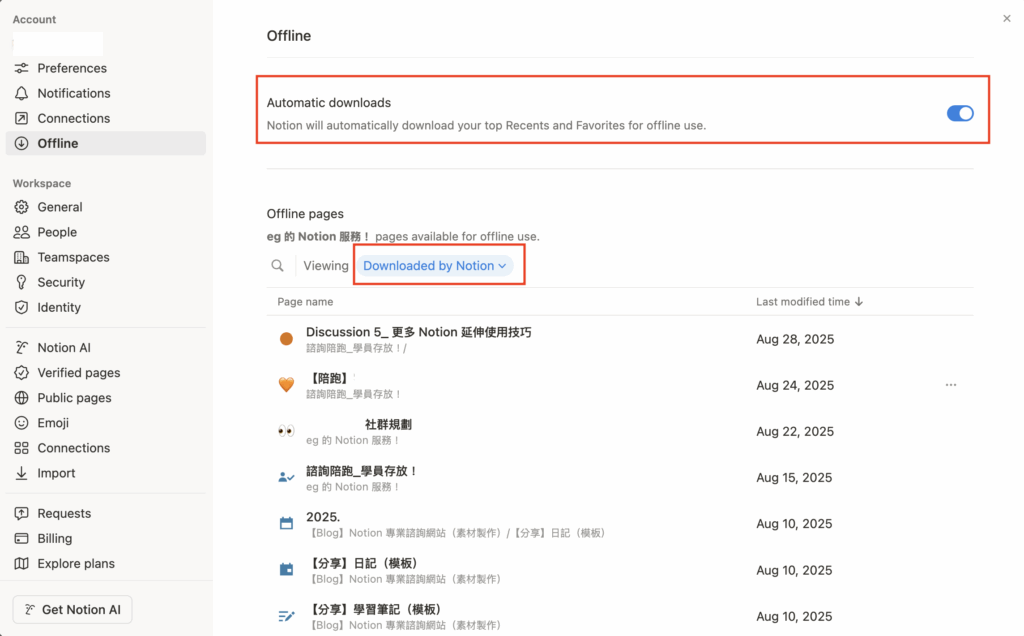Close the settings dialog
This screenshot has height=636, width=1024.
click(x=1006, y=18)
